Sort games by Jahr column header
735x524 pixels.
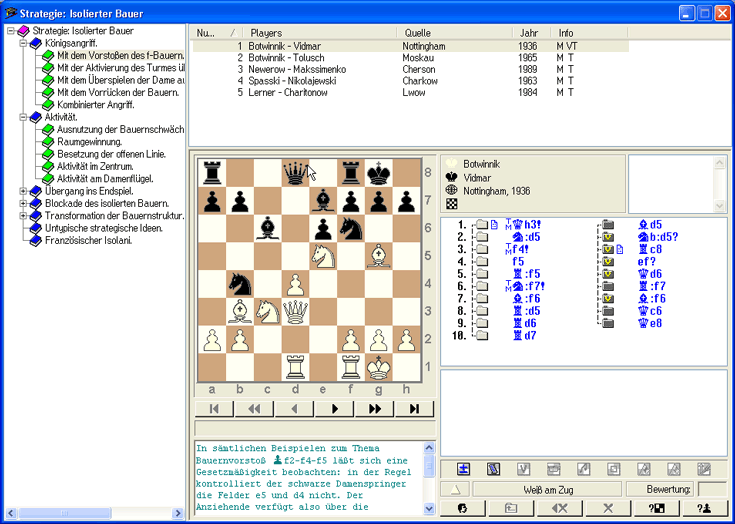(x=533, y=33)
